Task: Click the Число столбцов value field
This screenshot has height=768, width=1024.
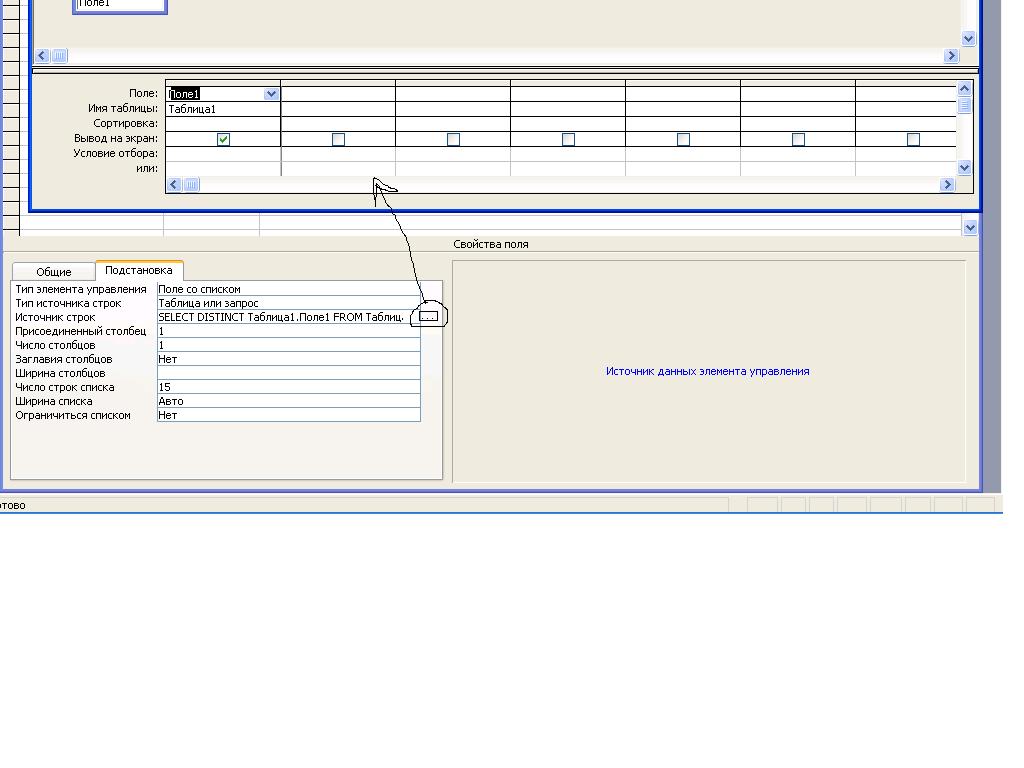Action: click(289, 345)
